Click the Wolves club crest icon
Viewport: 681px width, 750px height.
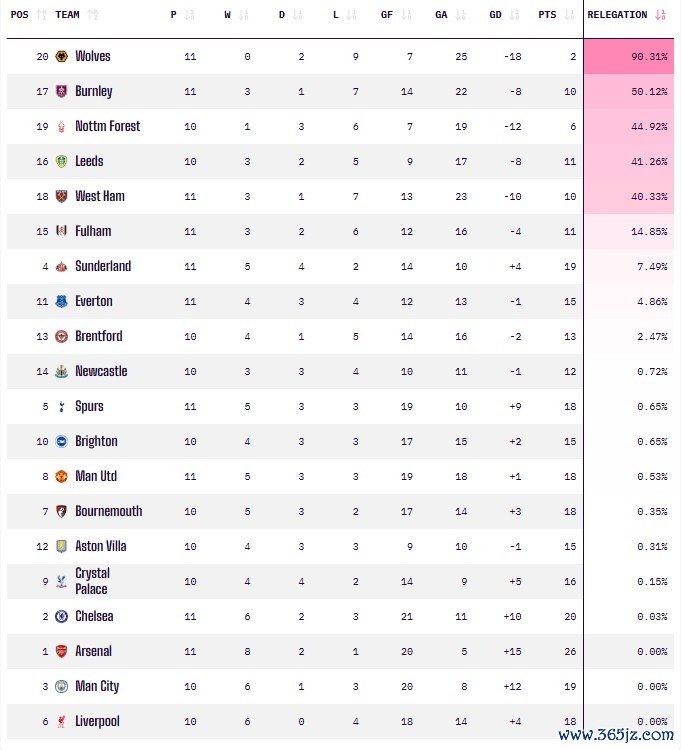(62, 57)
